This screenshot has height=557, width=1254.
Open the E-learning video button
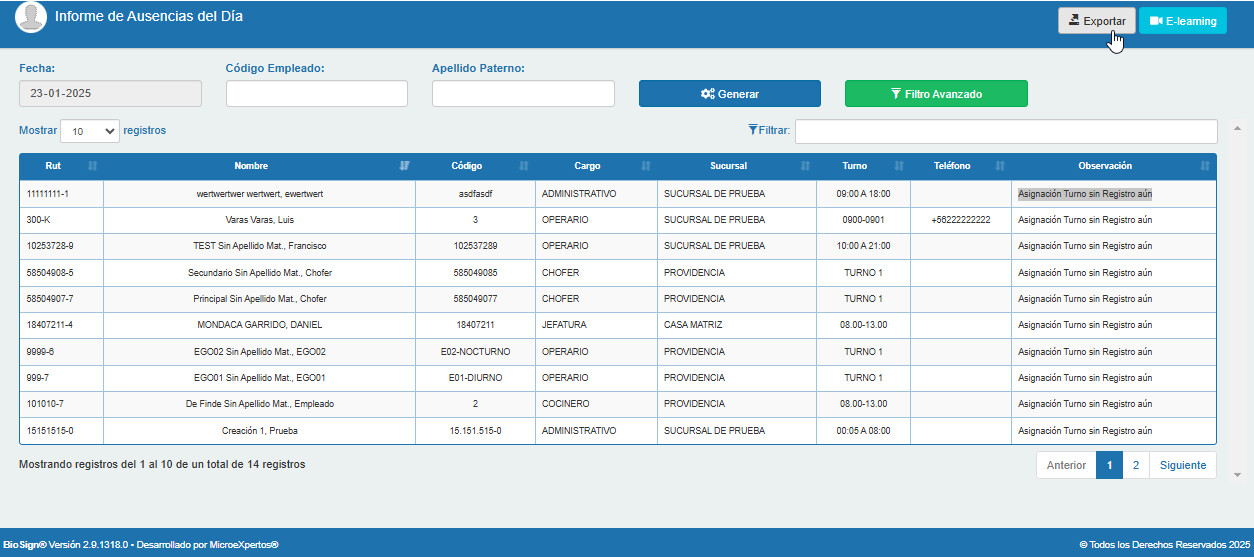[1183, 21]
